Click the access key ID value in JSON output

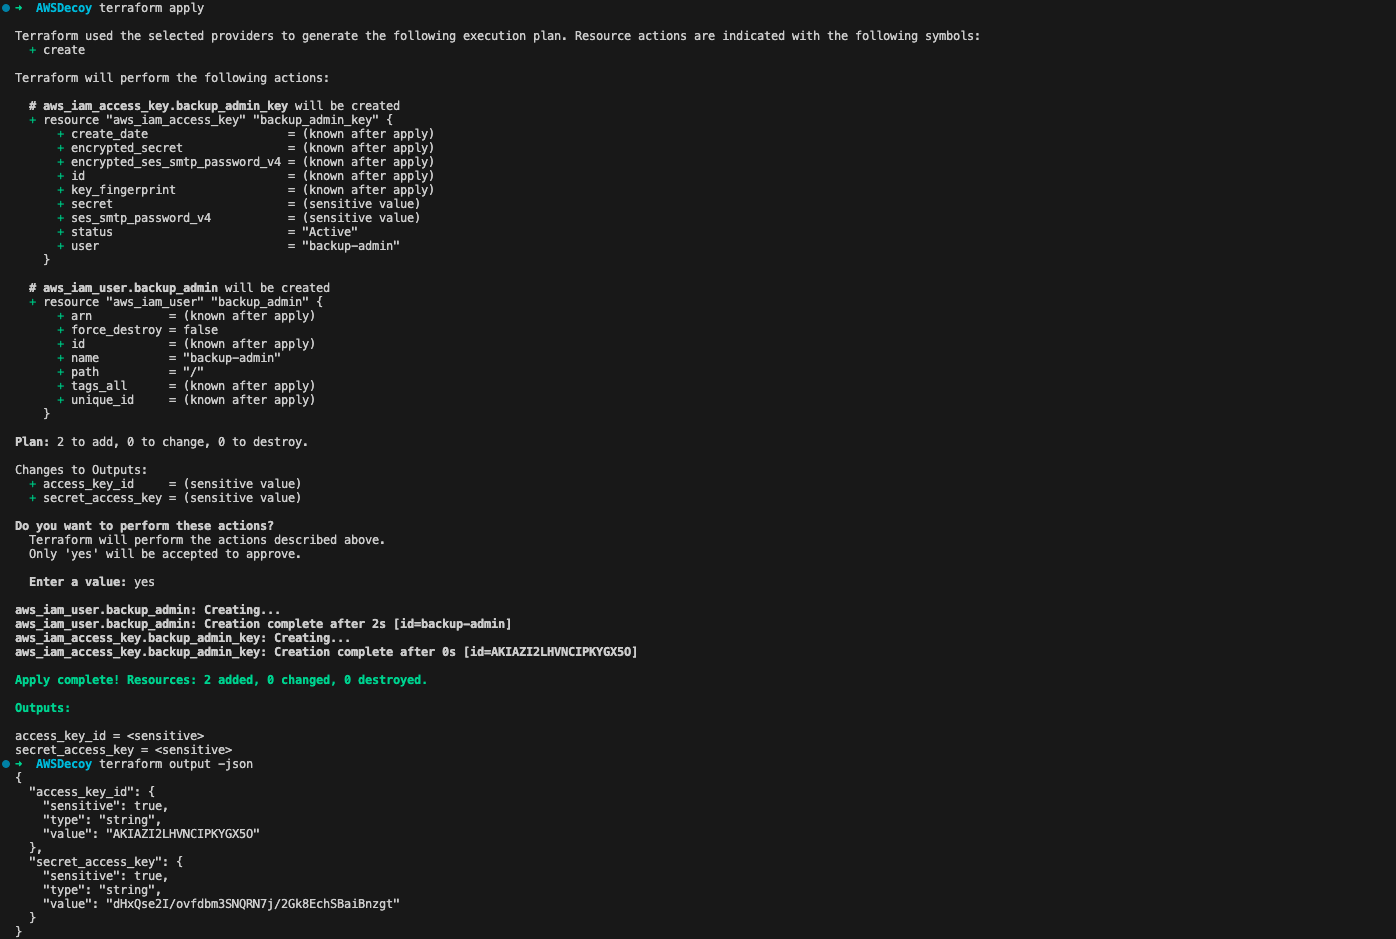(x=182, y=834)
